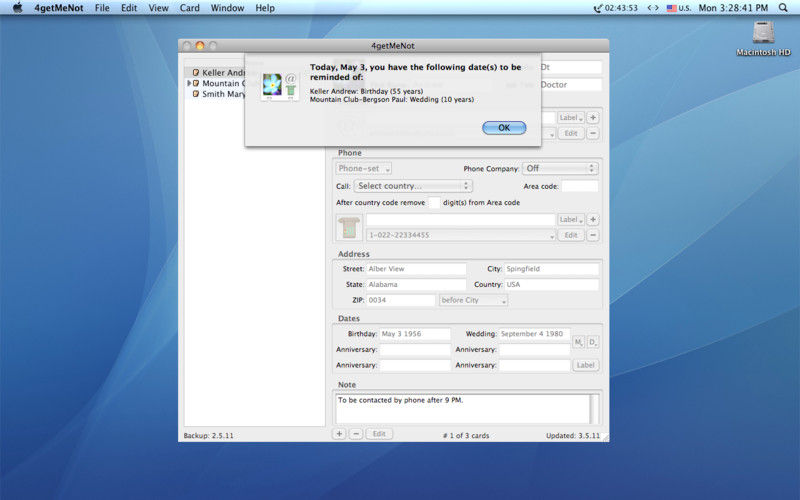The image size is (800, 500).
Task: Open the Edit menu
Action: [129, 8]
